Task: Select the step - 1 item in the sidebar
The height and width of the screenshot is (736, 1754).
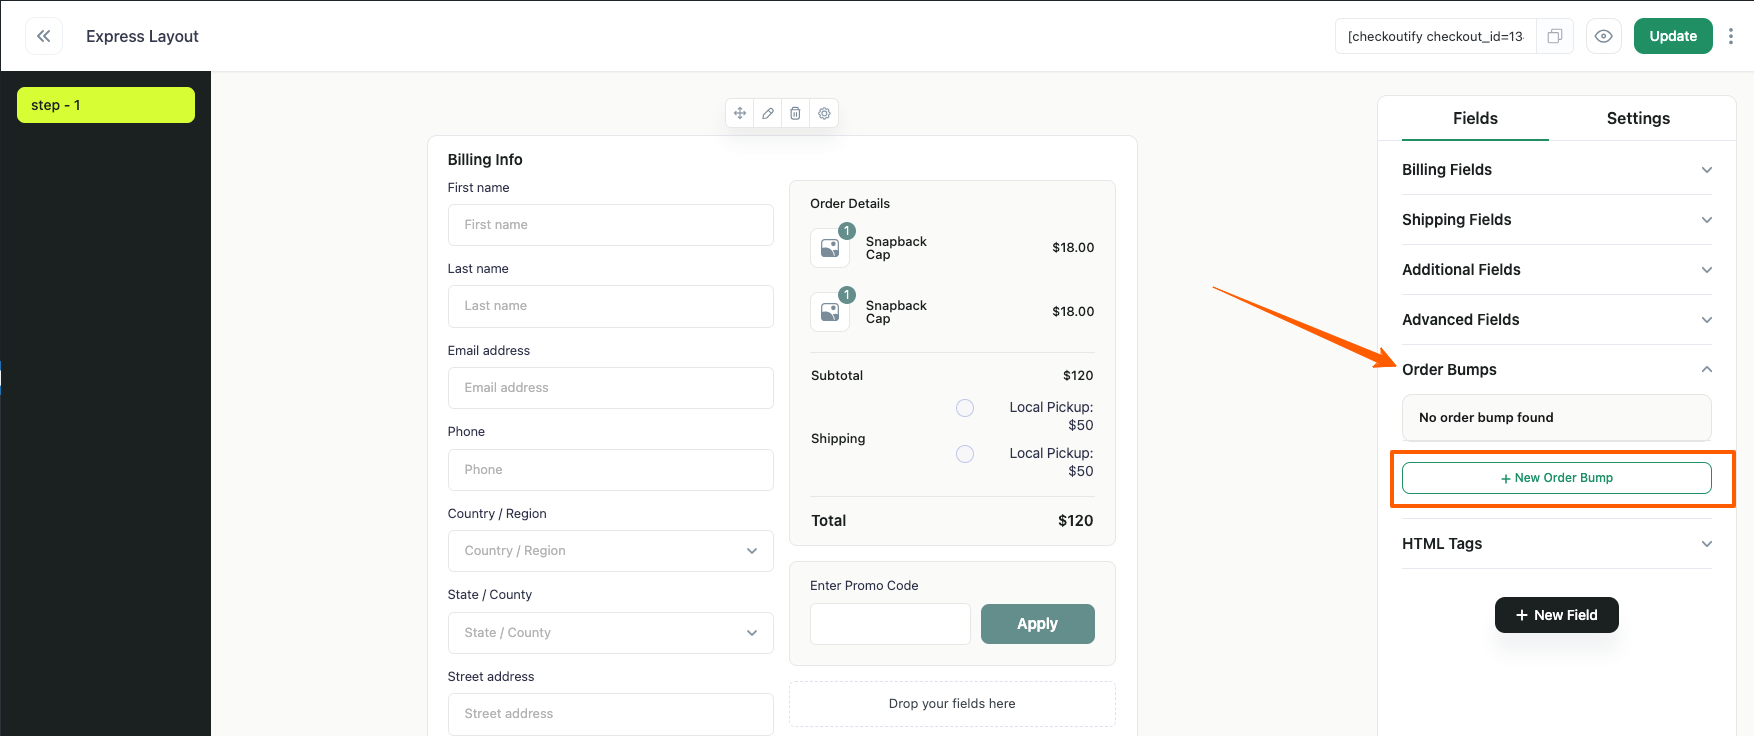Action: (x=106, y=105)
